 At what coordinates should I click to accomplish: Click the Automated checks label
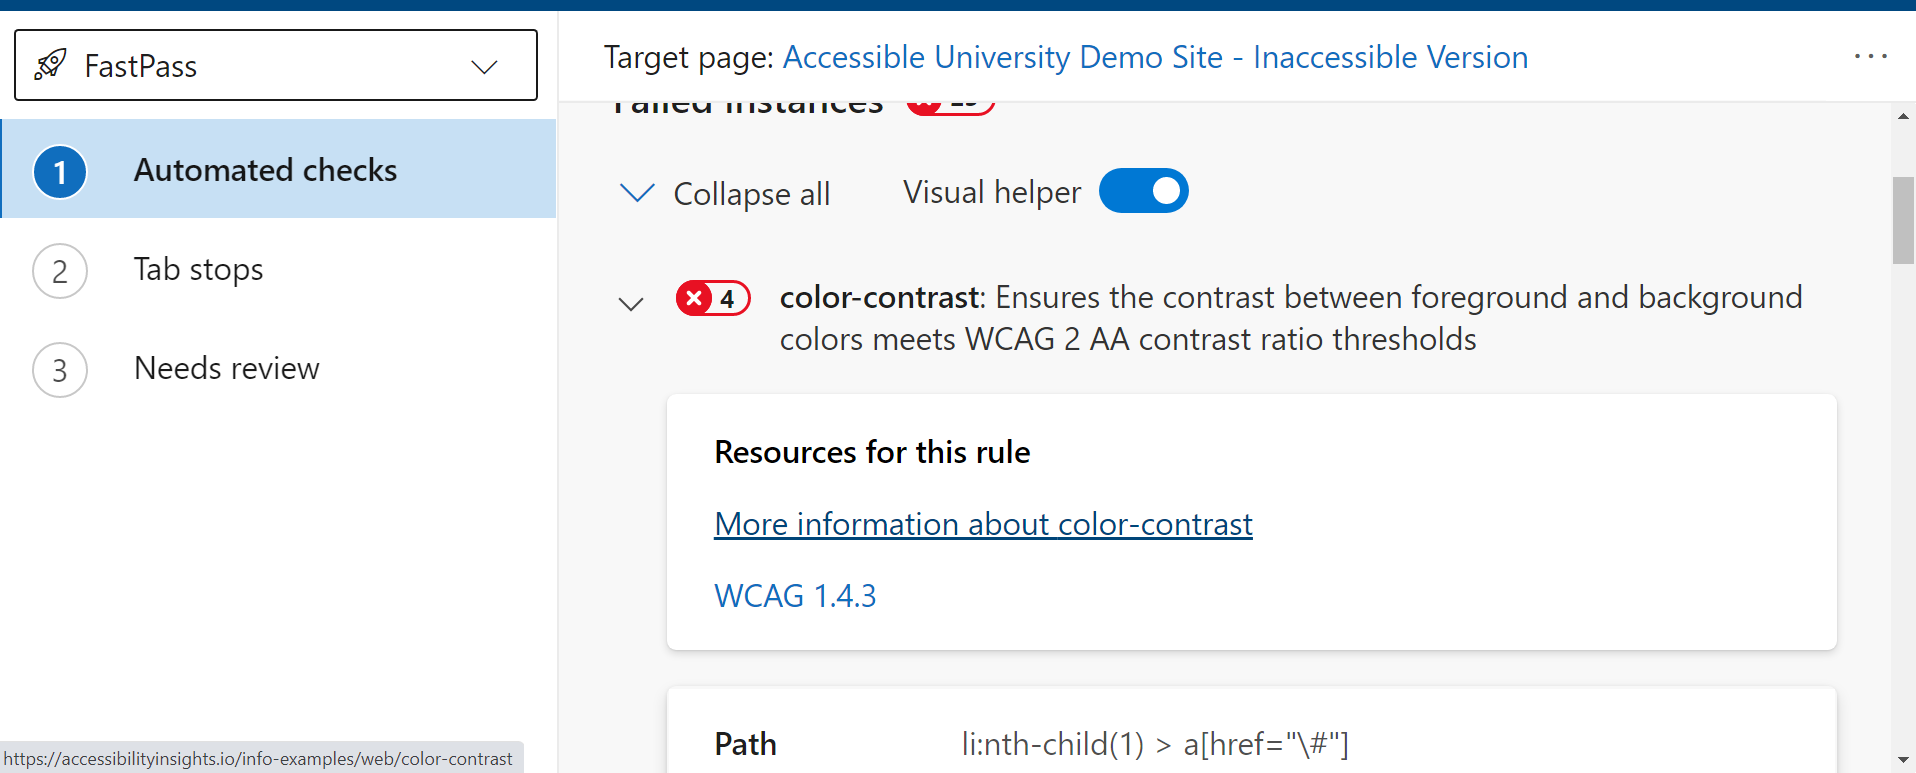tap(264, 170)
